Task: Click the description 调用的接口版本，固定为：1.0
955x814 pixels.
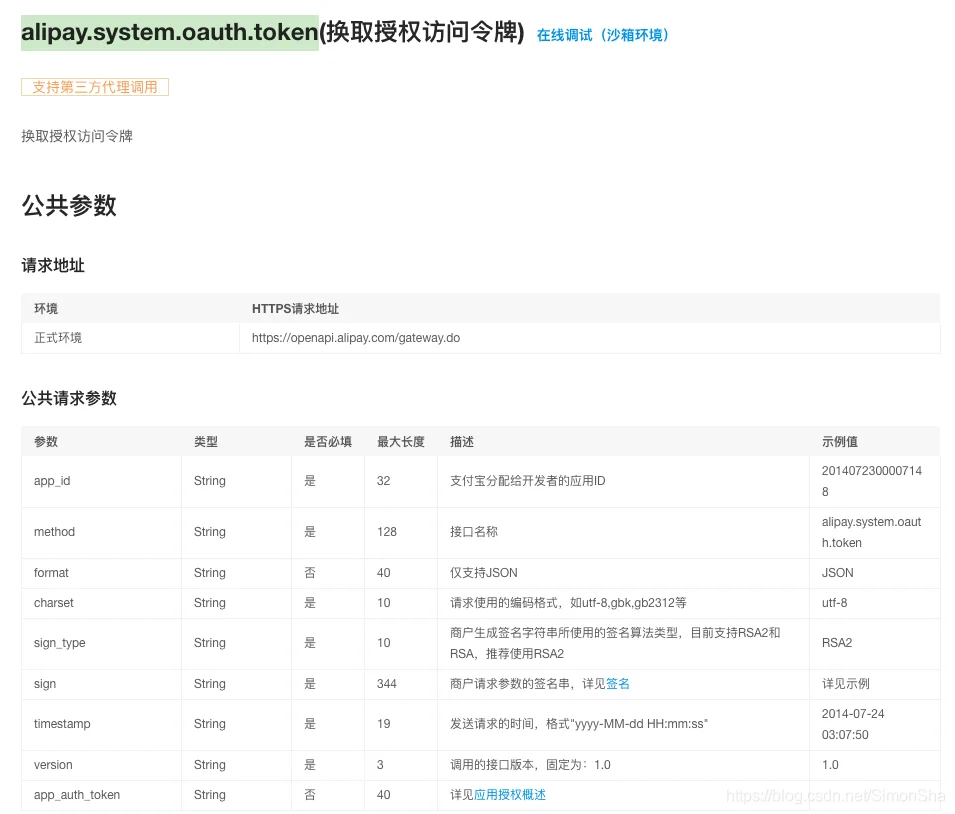Action: [530, 765]
